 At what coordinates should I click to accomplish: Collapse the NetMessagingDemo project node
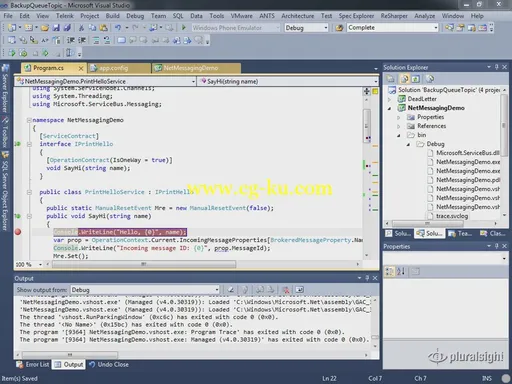(x=389, y=108)
